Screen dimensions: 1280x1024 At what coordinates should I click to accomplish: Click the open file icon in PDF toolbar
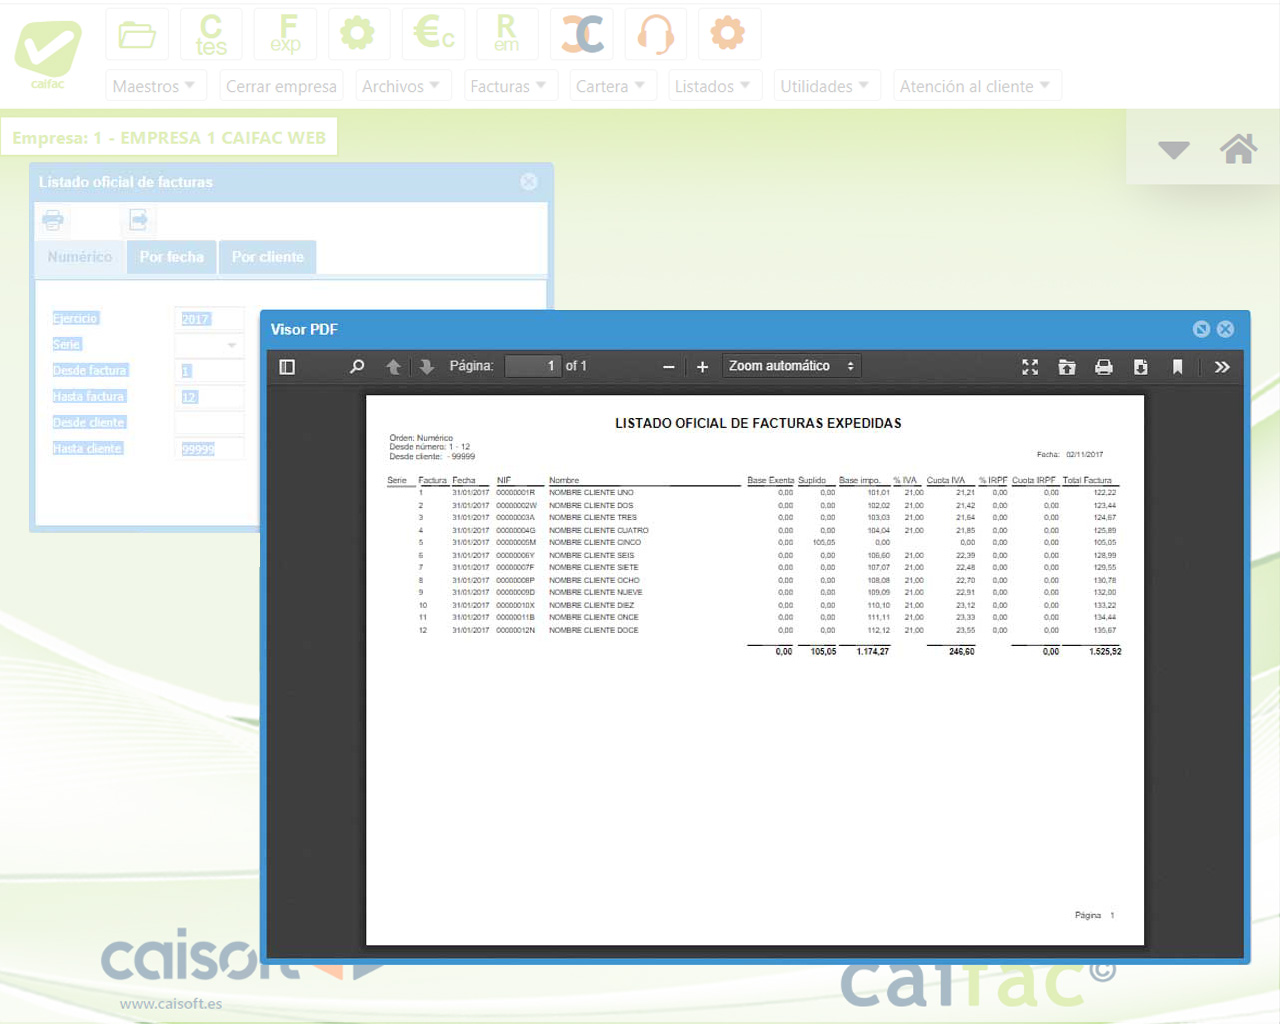pos(1067,367)
